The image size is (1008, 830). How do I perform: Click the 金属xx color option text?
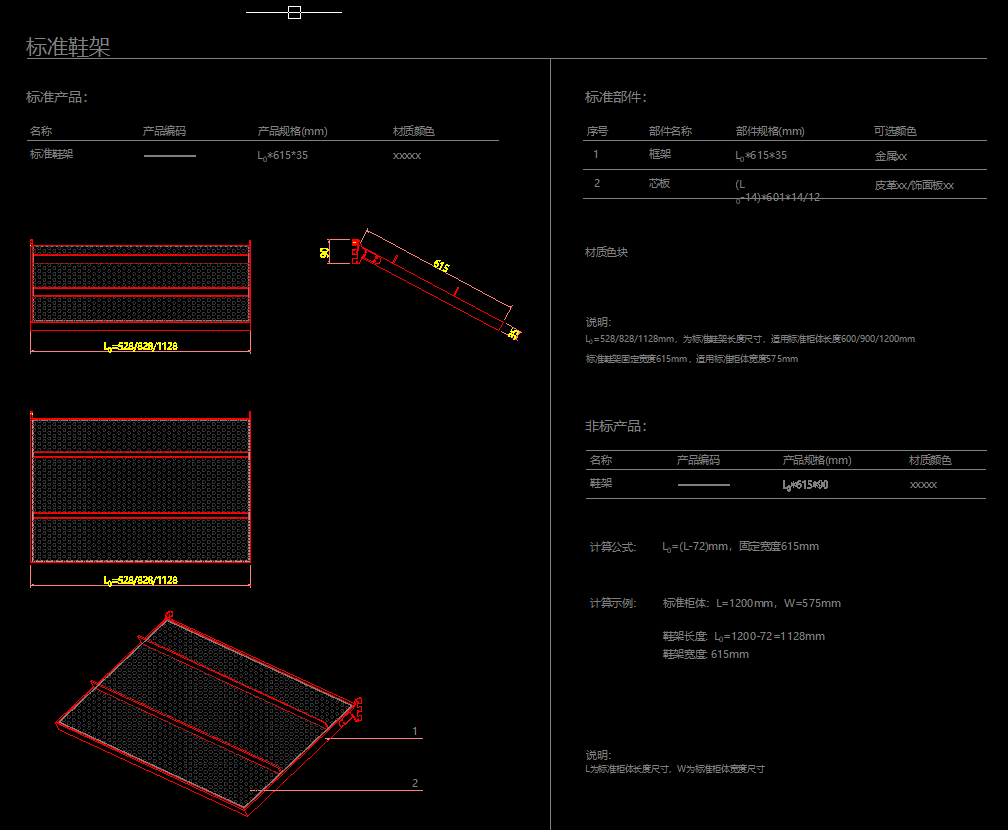coord(890,156)
